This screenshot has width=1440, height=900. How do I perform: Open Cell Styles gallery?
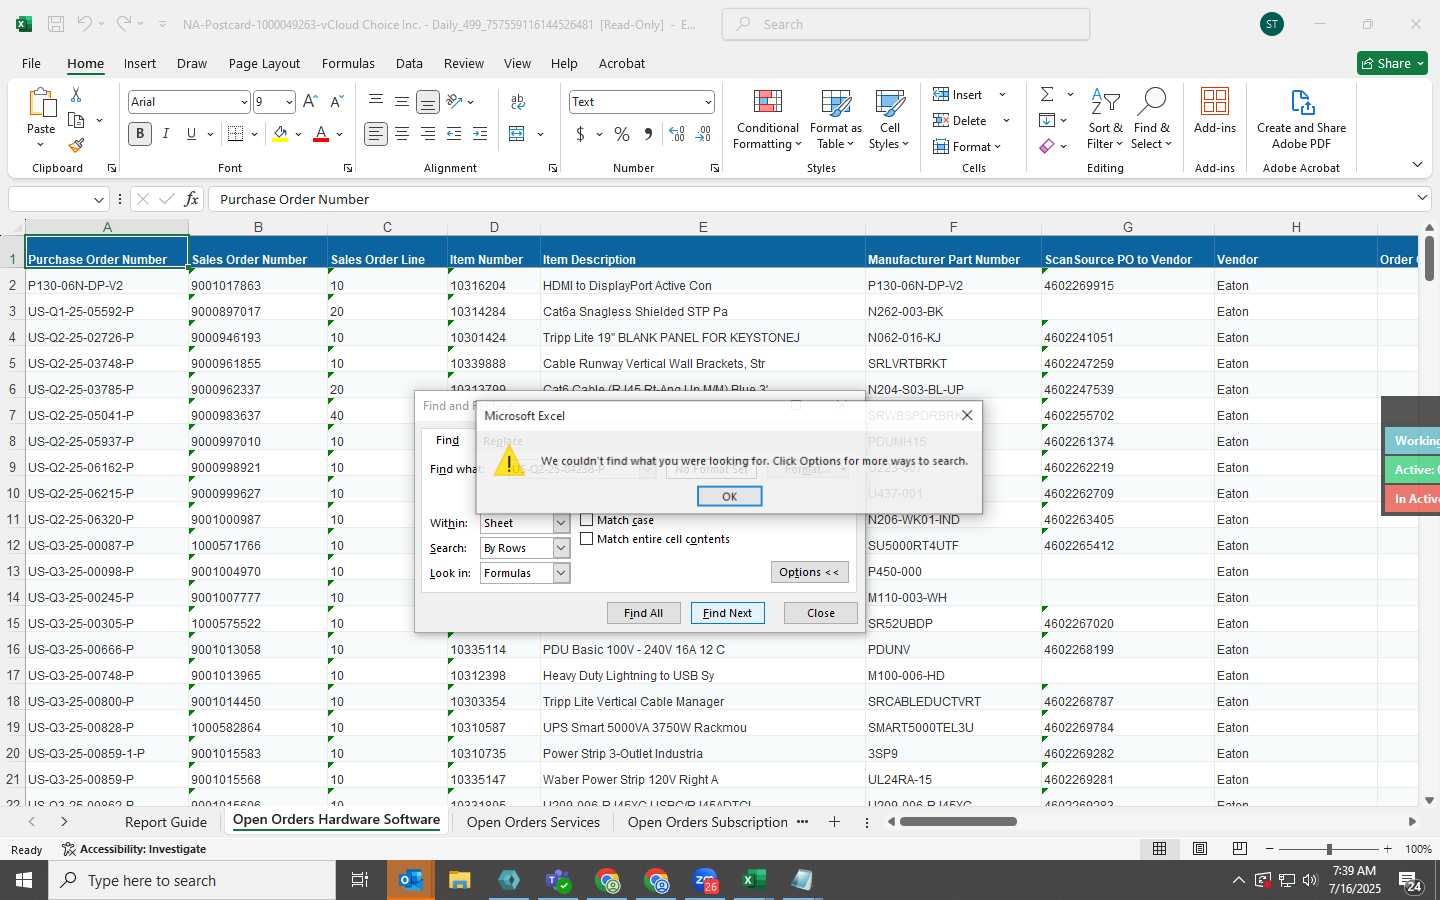click(889, 120)
